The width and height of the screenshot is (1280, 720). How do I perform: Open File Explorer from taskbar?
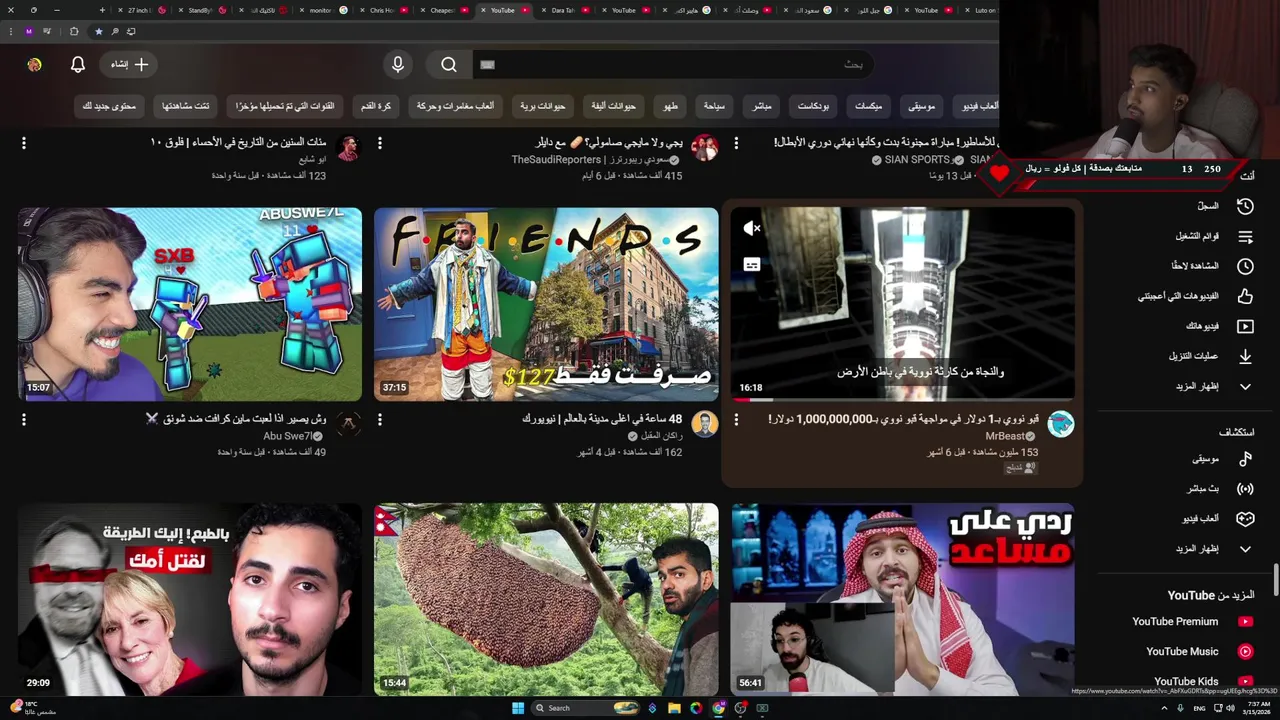[674, 708]
